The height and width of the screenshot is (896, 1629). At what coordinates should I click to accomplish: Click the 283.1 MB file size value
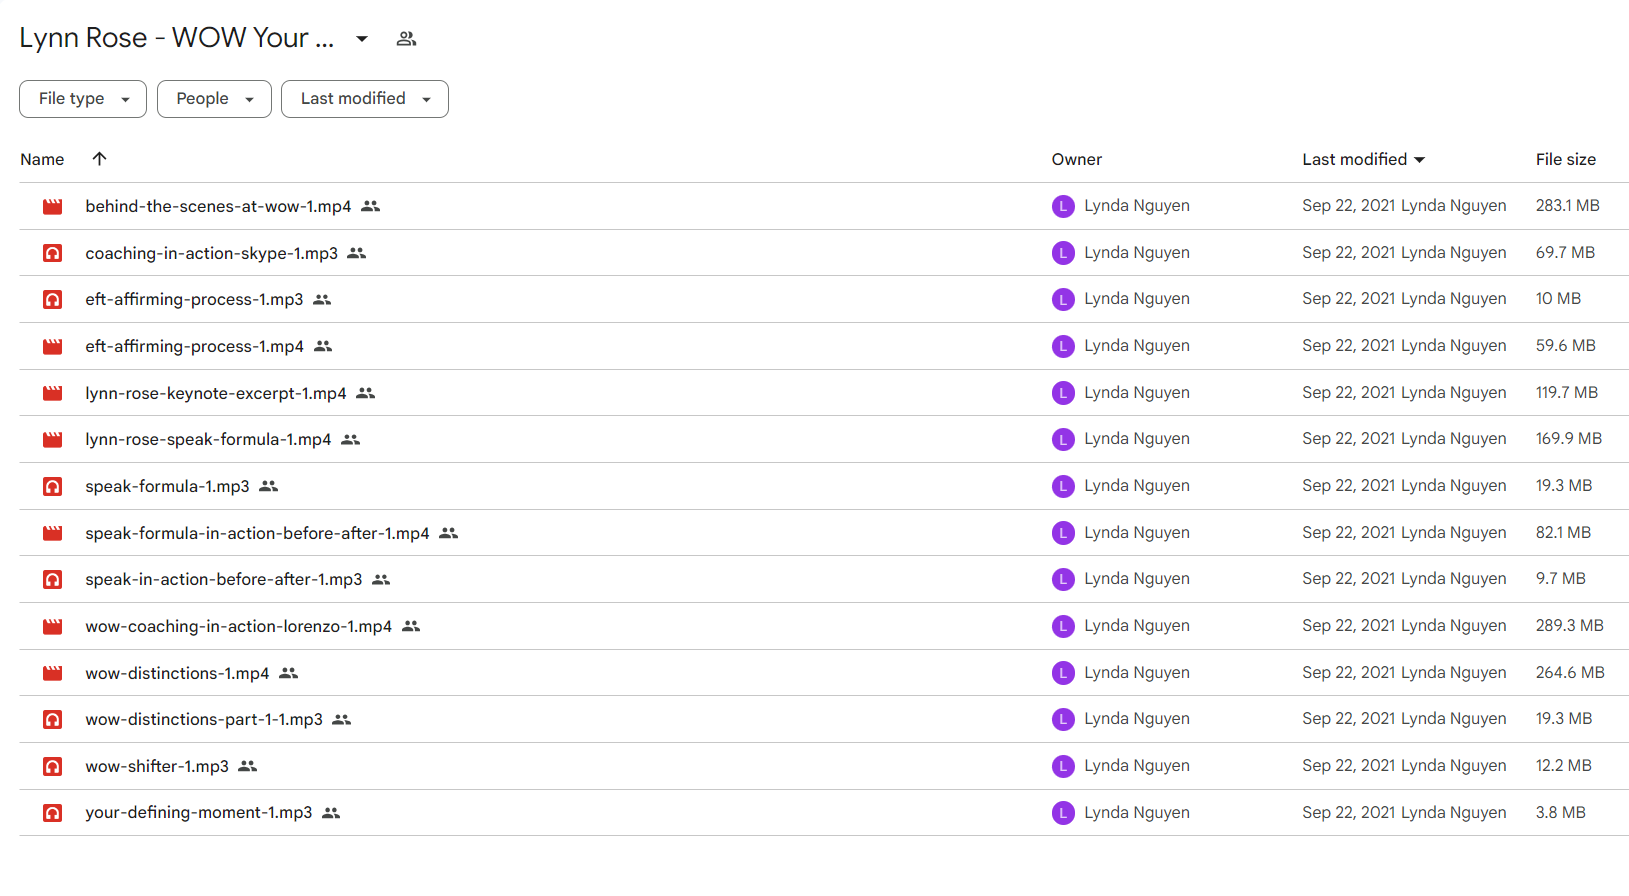[1568, 205]
